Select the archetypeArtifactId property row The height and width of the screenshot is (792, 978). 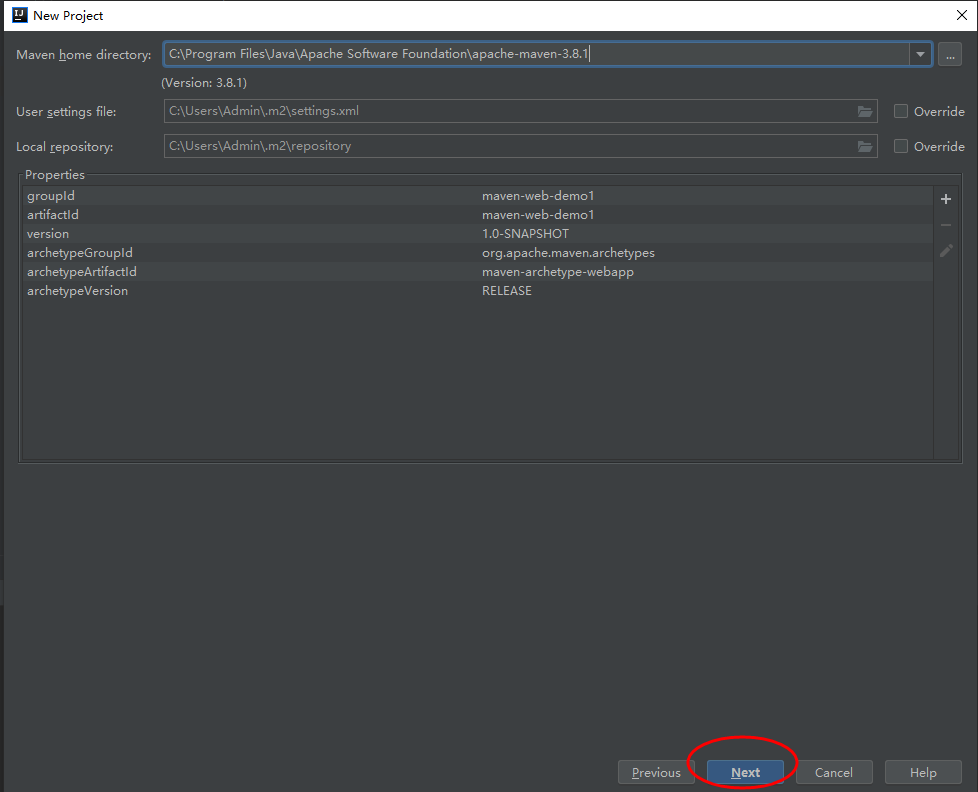pos(300,271)
